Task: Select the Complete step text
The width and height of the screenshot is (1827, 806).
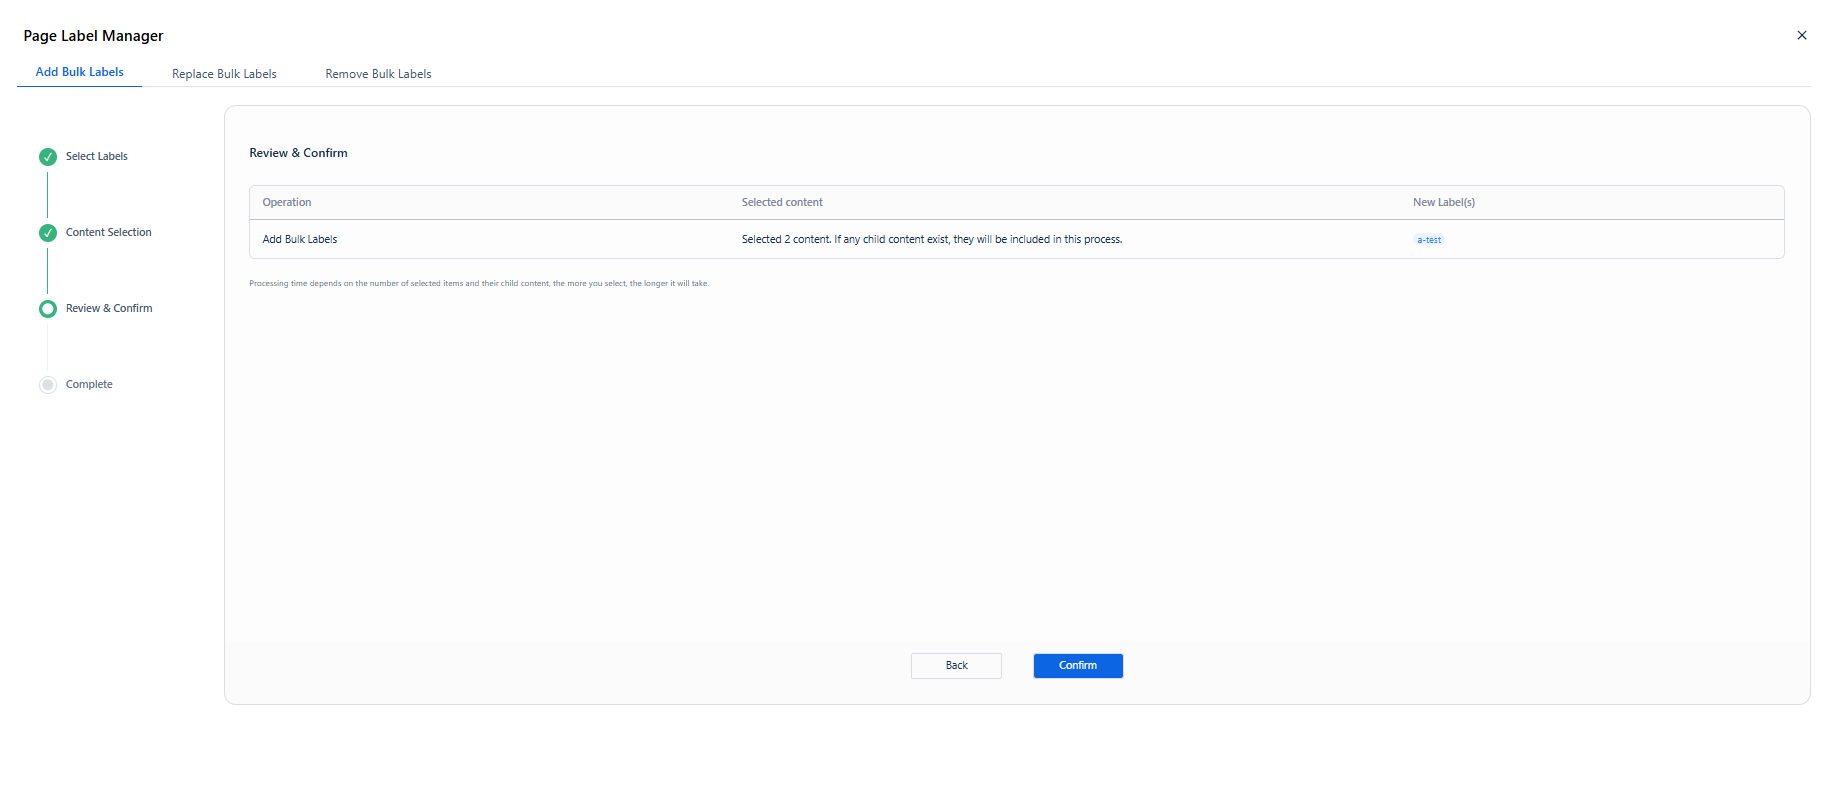Action: (x=89, y=385)
